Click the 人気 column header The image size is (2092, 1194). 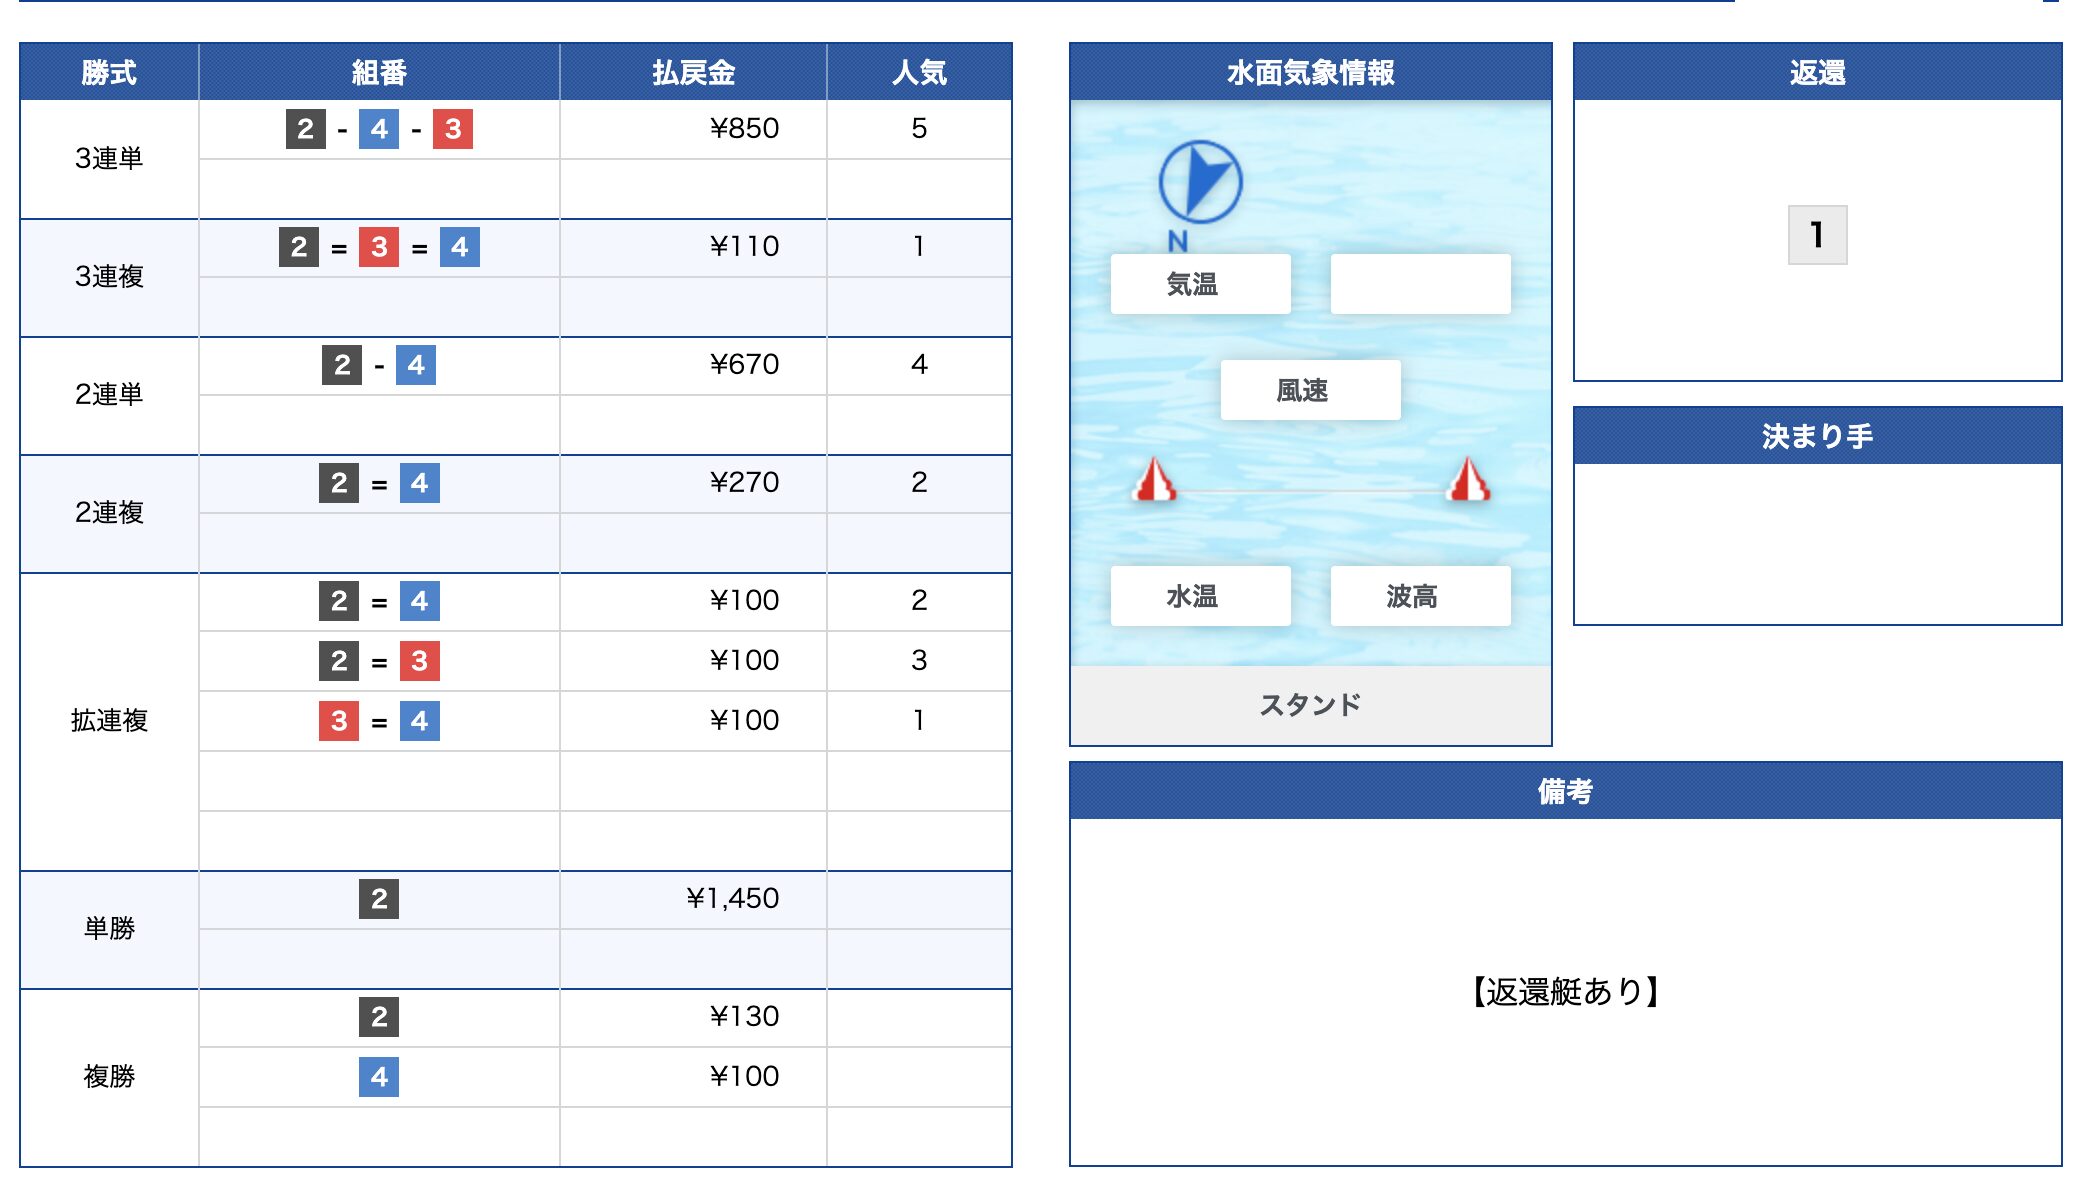click(x=919, y=72)
